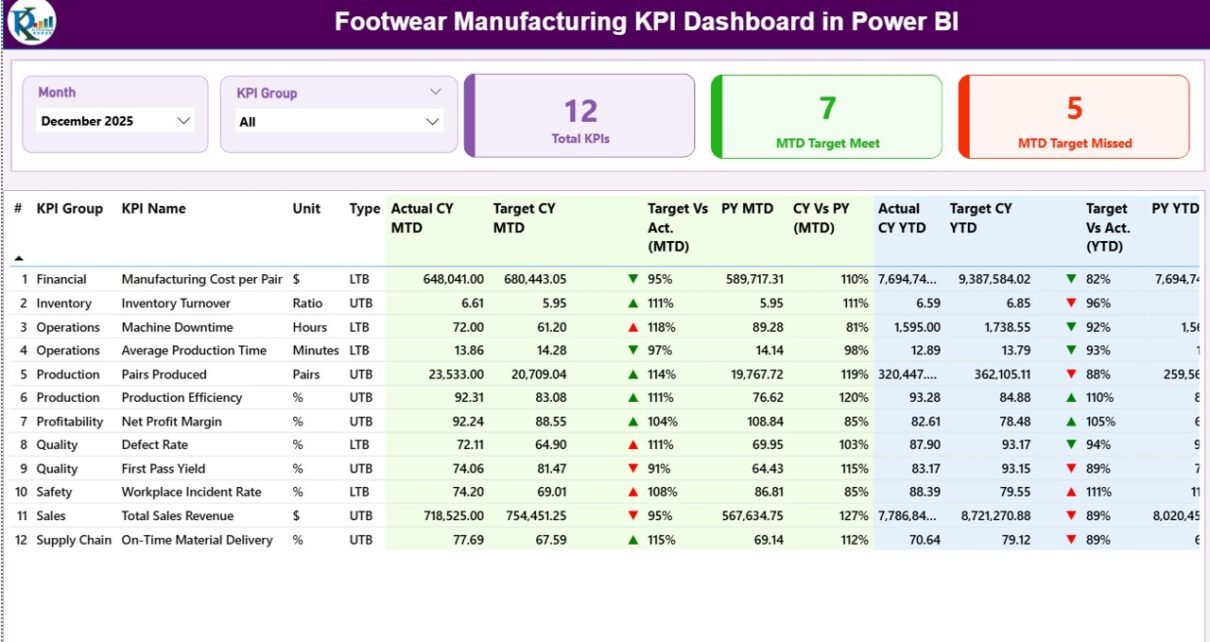
Task: Click the MTD red down arrow for First Pass Yield
Action: (x=632, y=469)
